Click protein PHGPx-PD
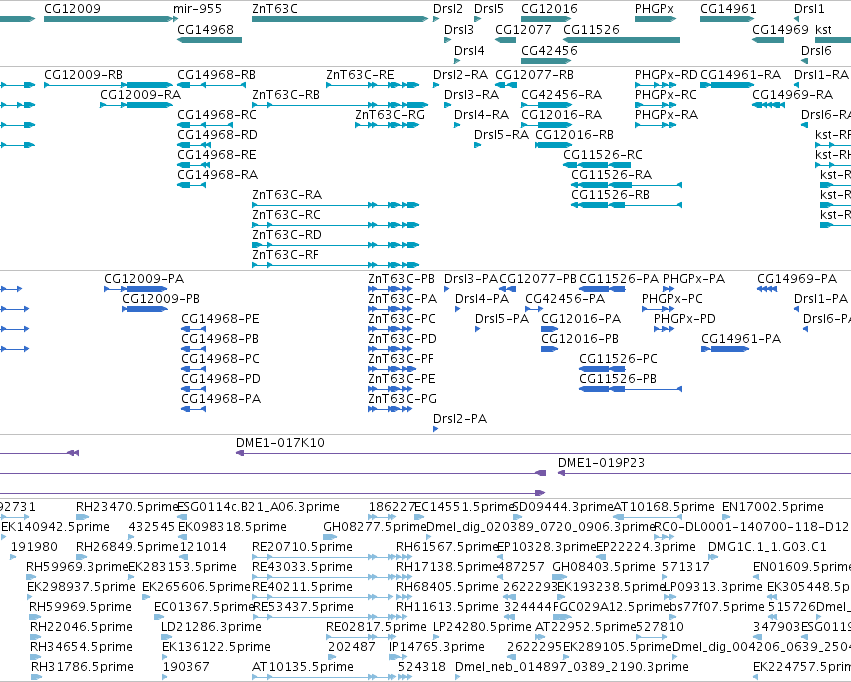Viewport: 851px width, 682px height. tap(664, 329)
